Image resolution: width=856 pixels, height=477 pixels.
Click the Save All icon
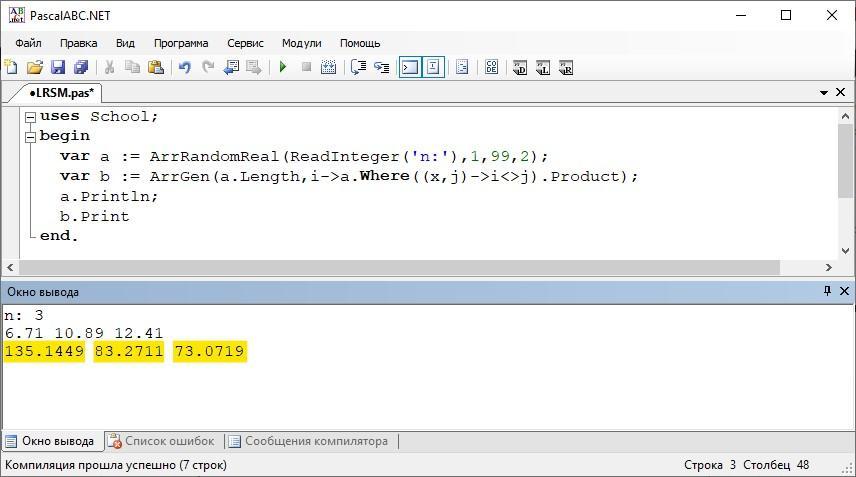pyautogui.click(x=81, y=67)
